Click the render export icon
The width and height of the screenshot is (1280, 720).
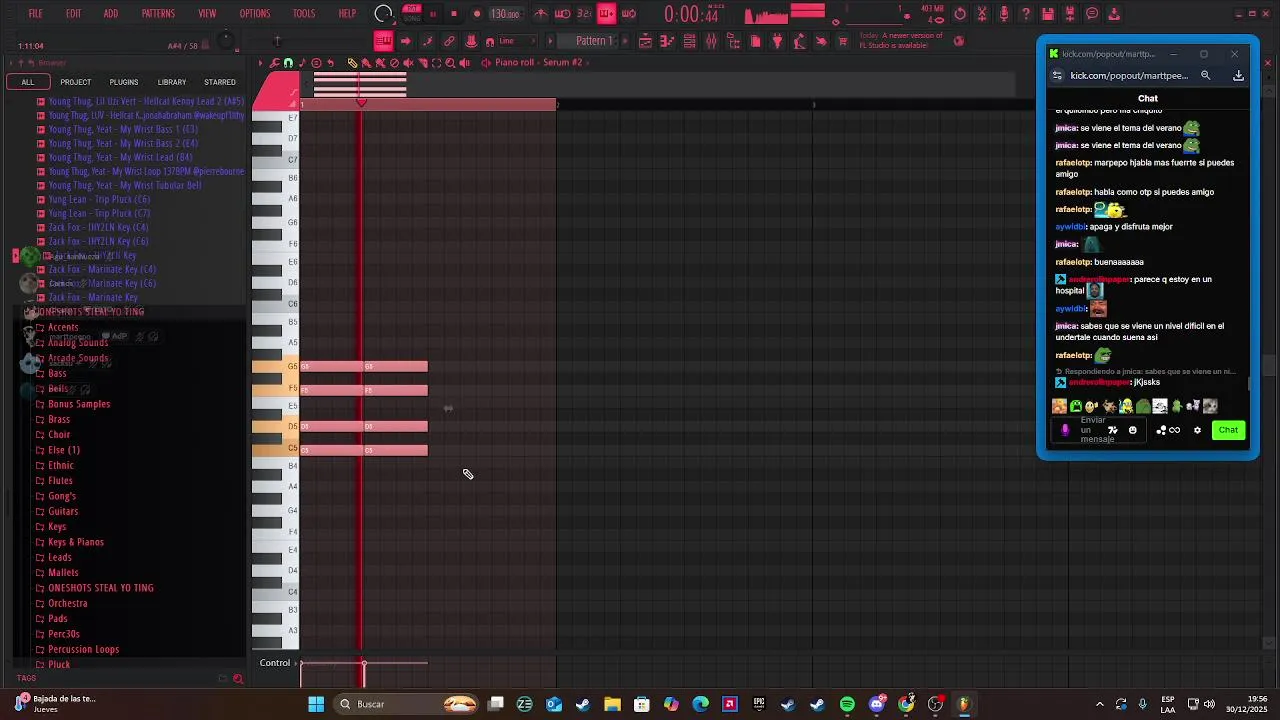1070,14
